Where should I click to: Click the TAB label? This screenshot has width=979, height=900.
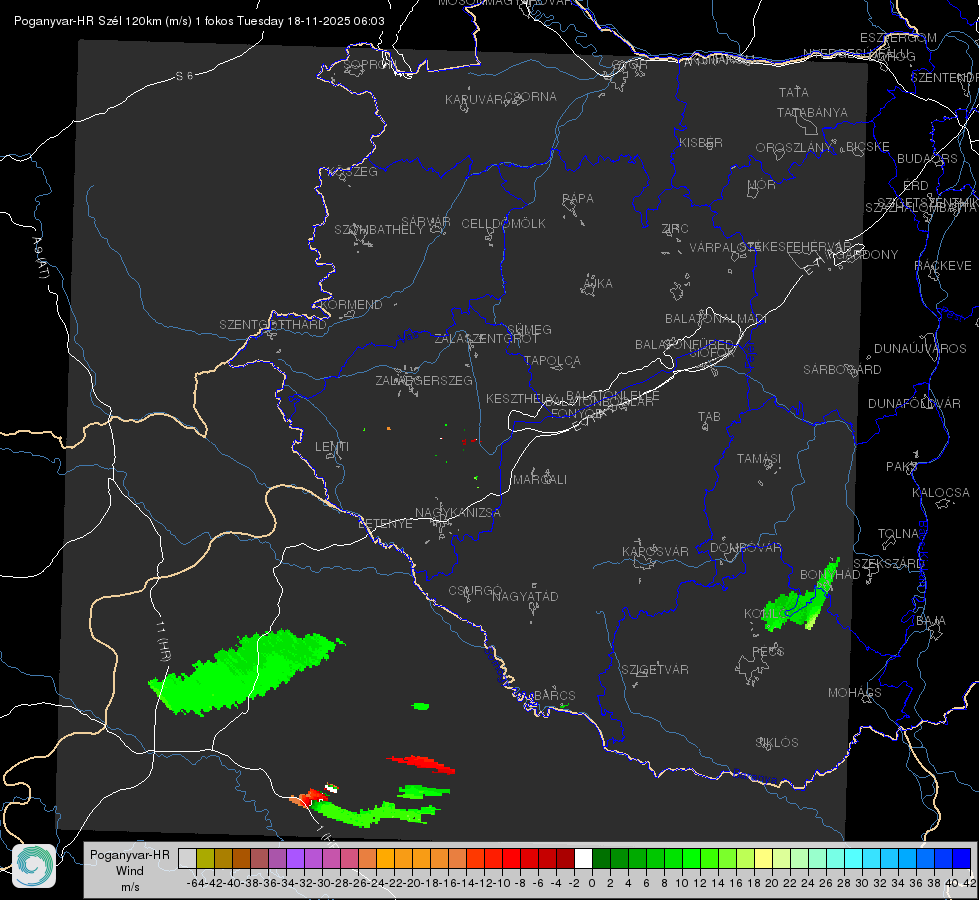click(x=709, y=417)
